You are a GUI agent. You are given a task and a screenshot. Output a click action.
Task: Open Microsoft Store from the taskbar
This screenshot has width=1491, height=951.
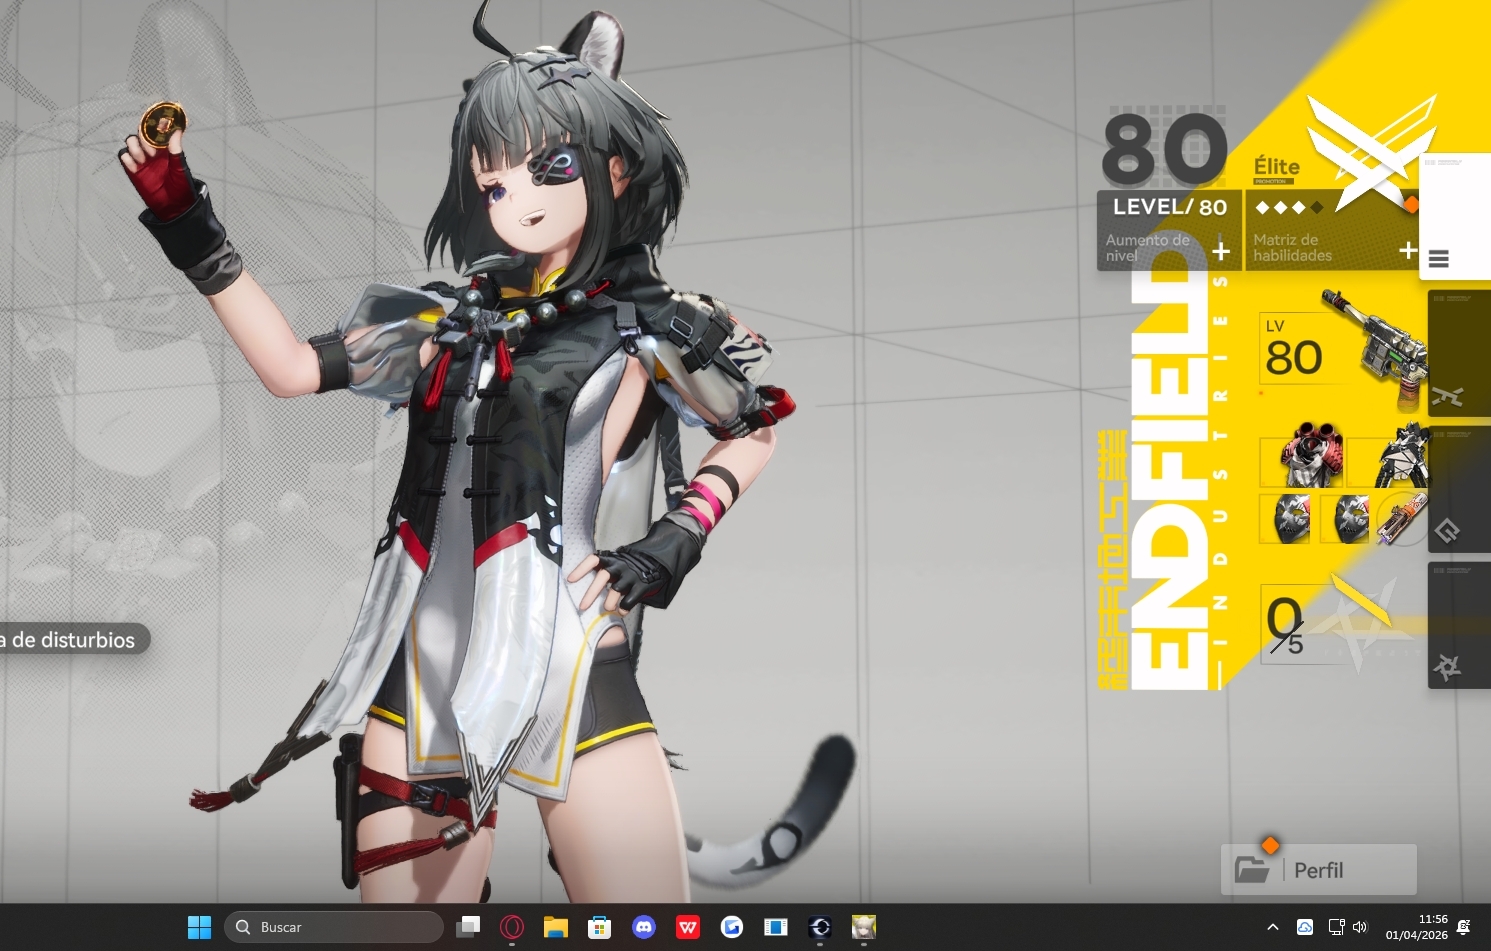[600, 927]
